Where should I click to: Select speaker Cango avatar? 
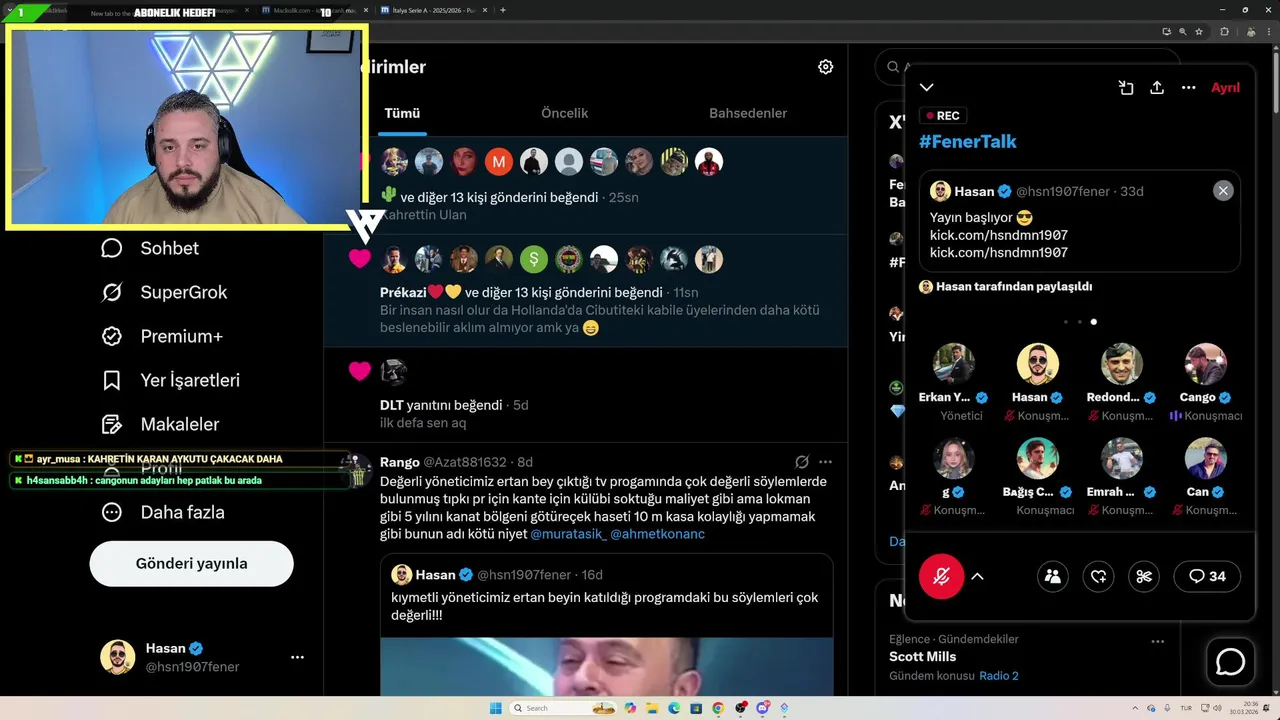(1205, 364)
